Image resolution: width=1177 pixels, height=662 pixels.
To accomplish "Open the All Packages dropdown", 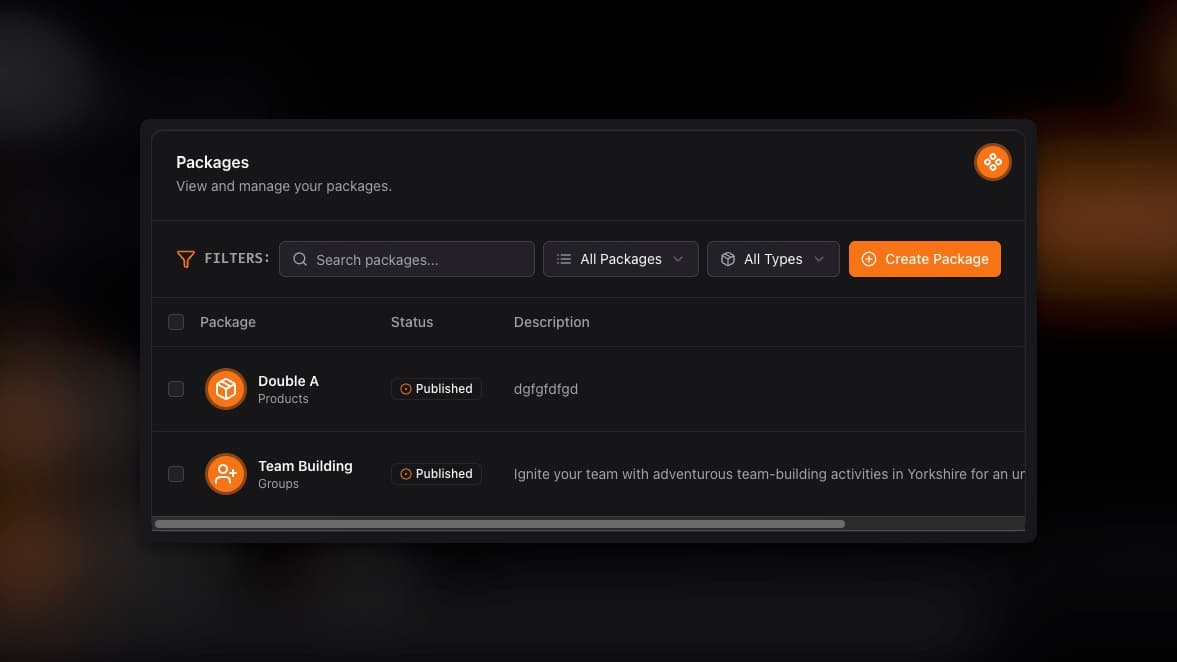I will point(620,259).
